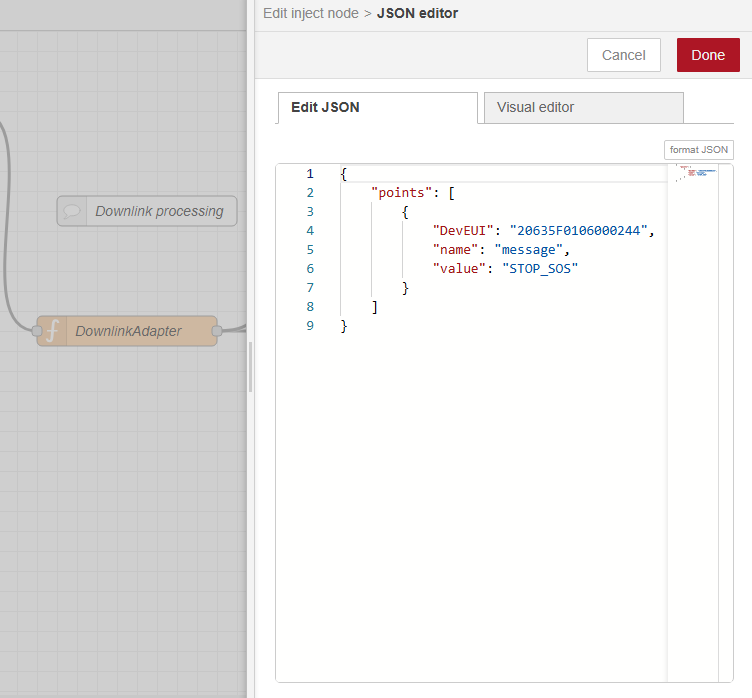
Task: Click the comment bubble icon on Downlink processing
Action: click(72, 211)
